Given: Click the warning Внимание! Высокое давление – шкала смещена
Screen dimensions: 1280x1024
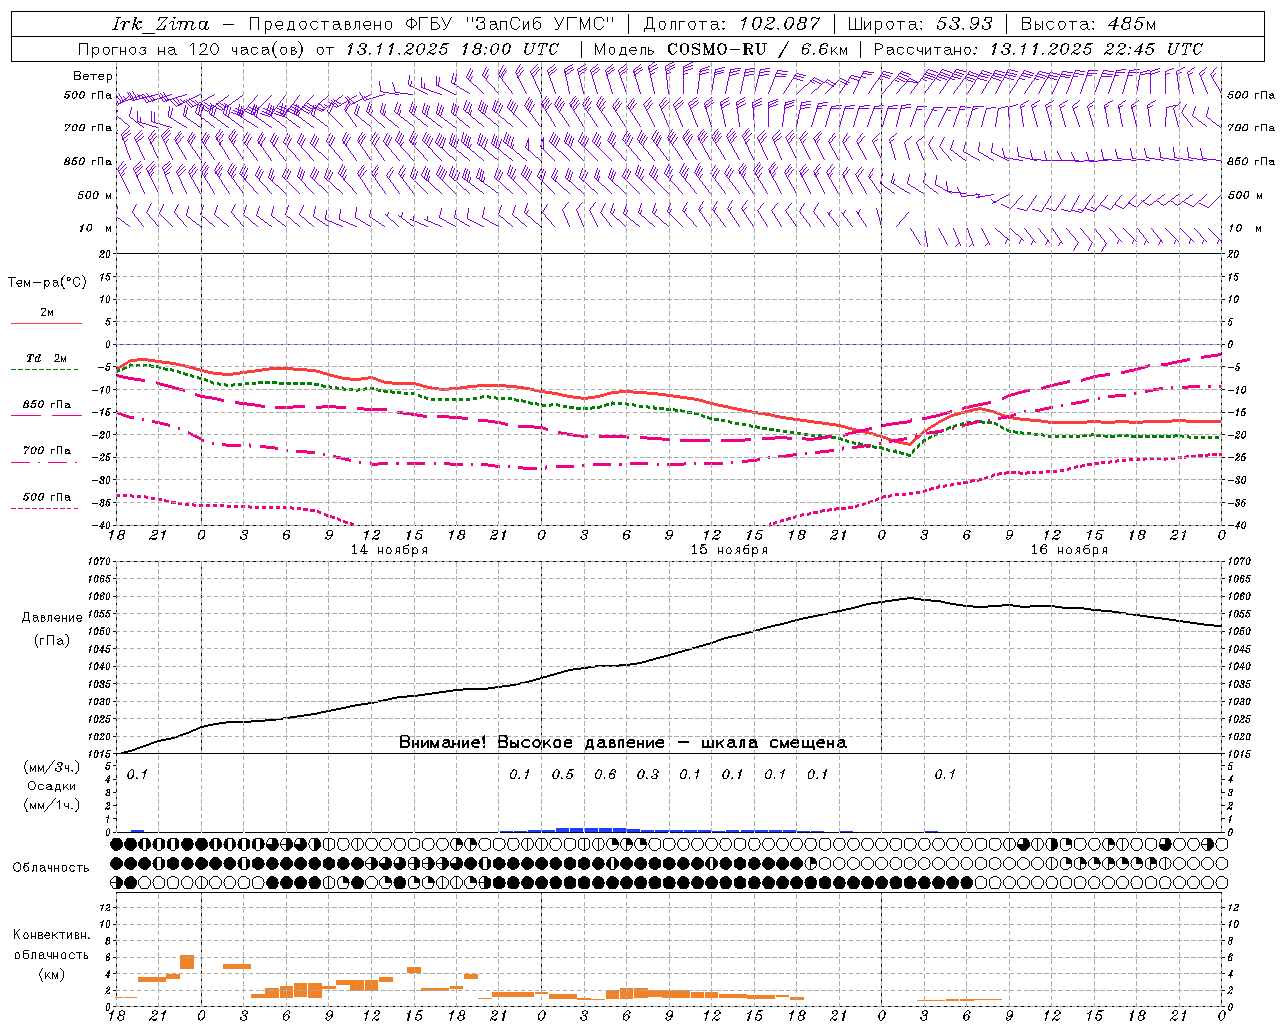Looking at the screenshot, I should tap(623, 743).
